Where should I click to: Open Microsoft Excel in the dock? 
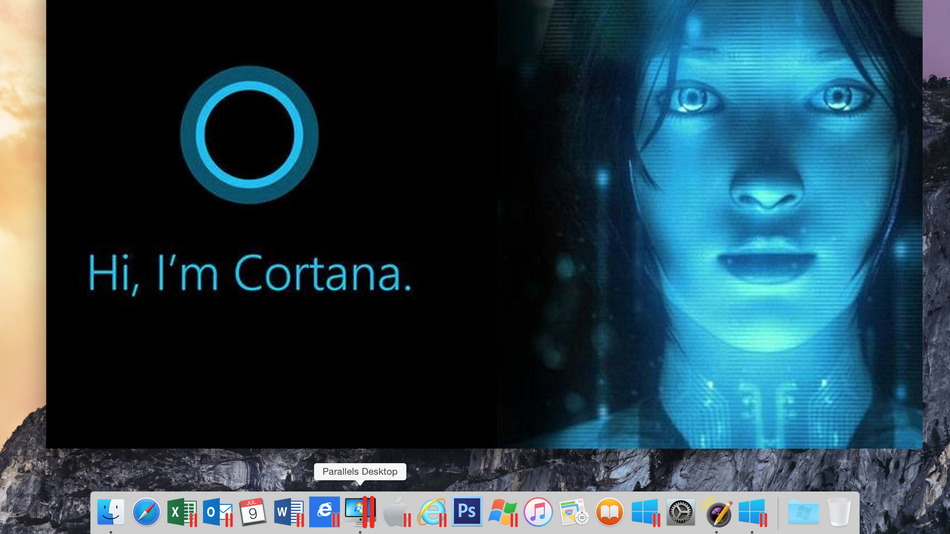(x=181, y=512)
